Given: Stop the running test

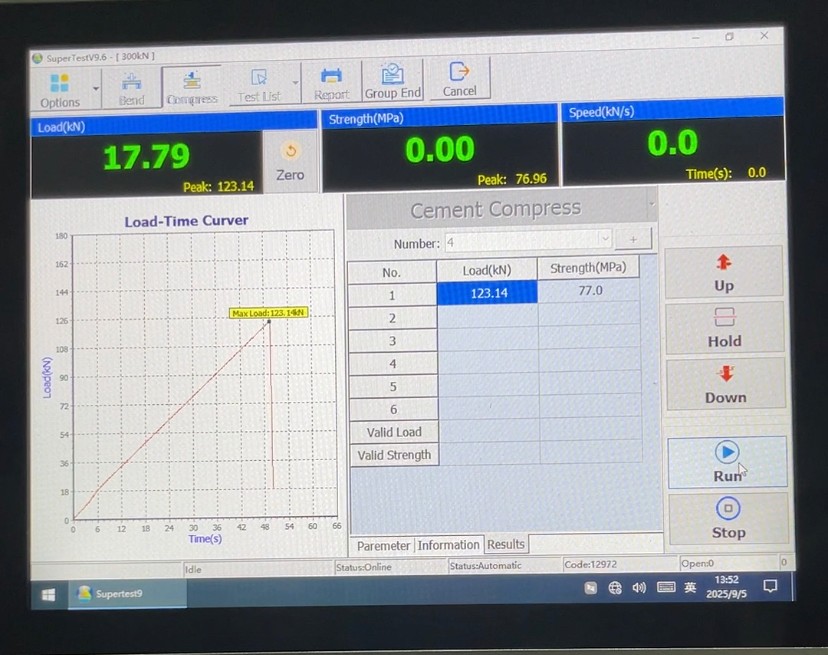Looking at the screenshot, I should tap(728, 519).
